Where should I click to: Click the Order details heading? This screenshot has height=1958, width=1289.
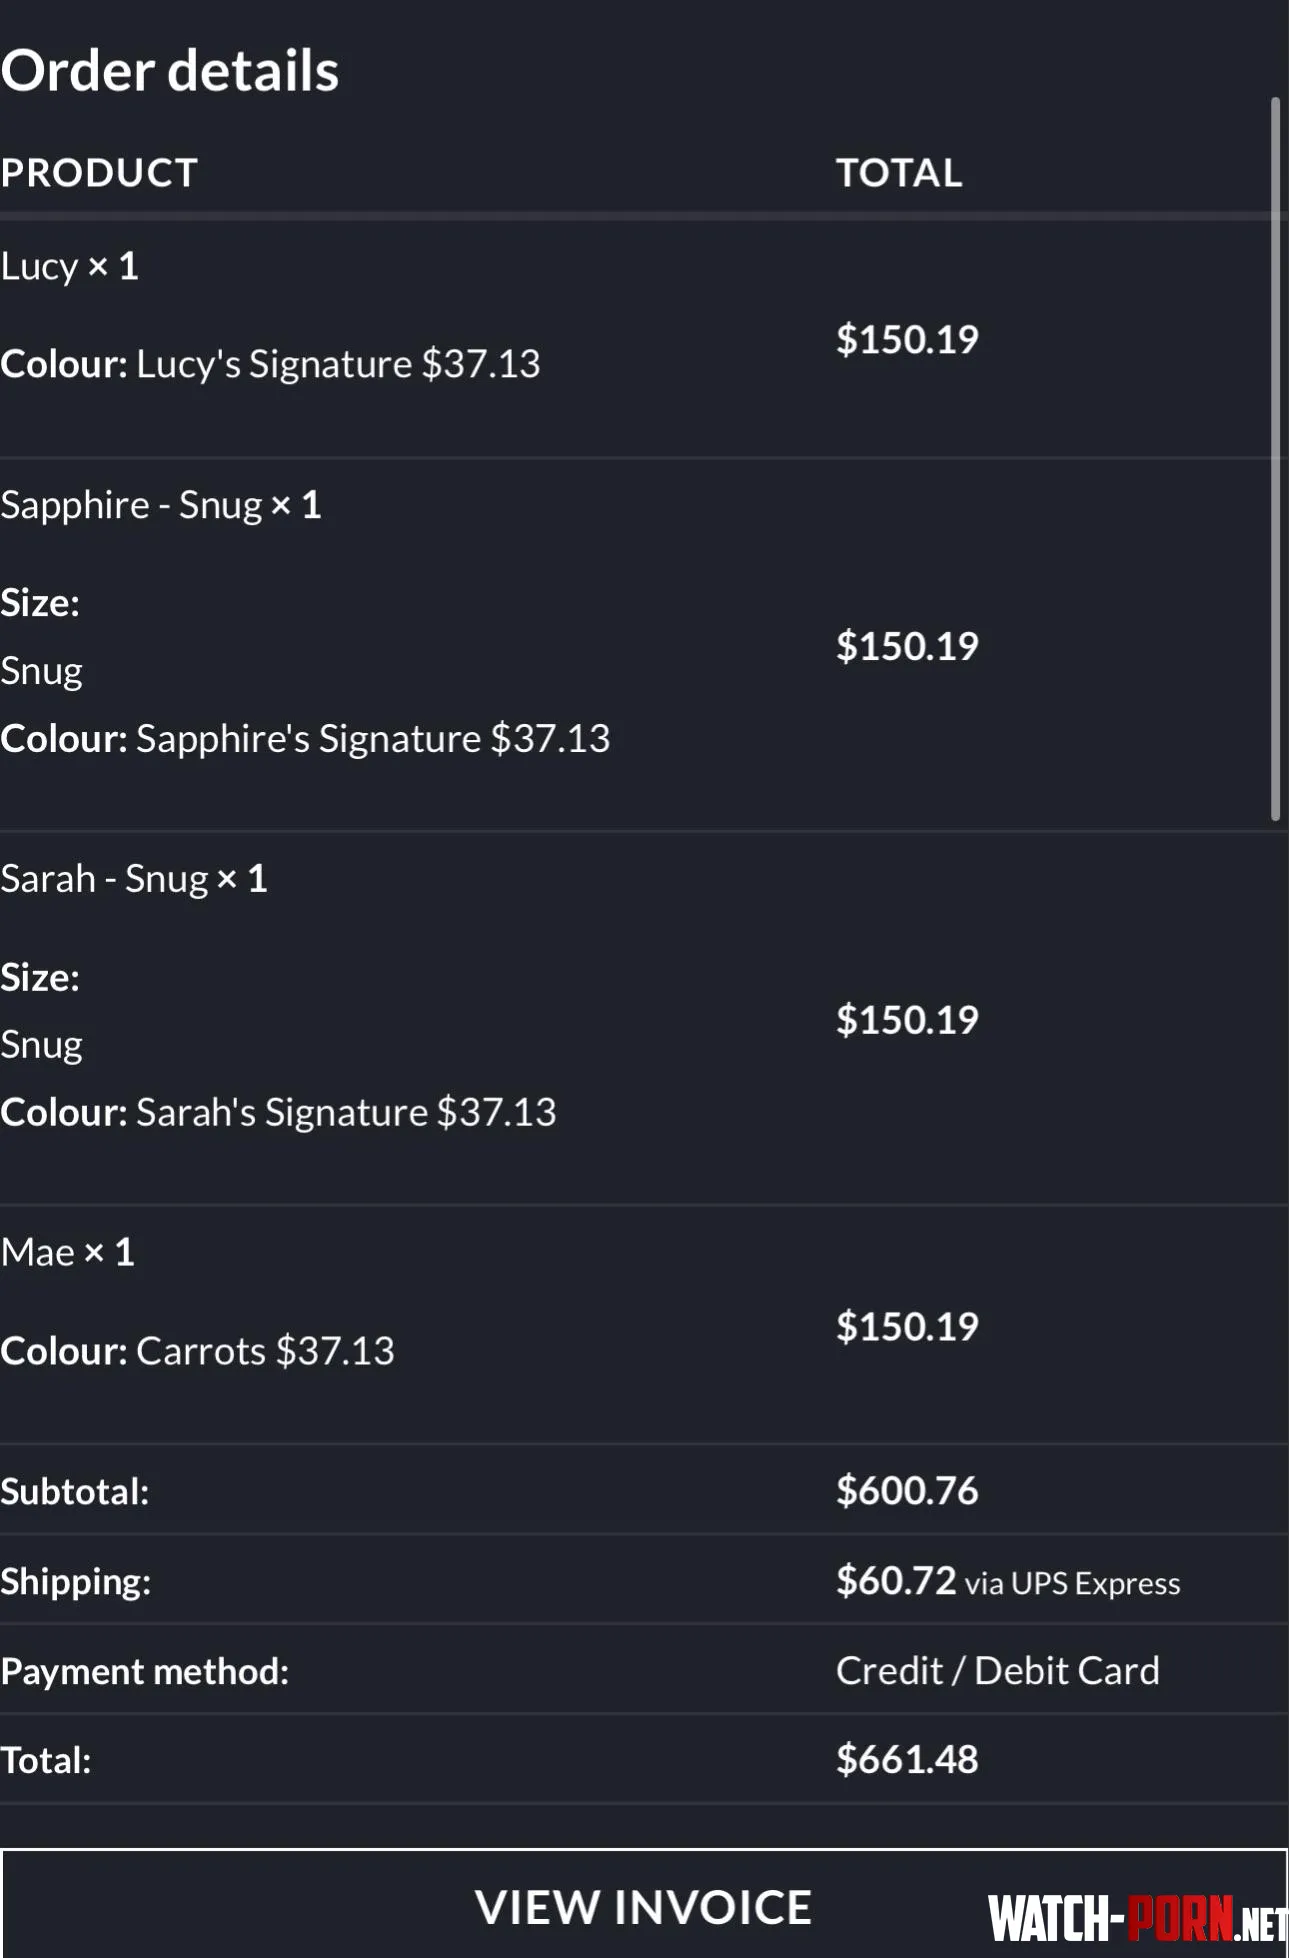[x=170, y=71]
